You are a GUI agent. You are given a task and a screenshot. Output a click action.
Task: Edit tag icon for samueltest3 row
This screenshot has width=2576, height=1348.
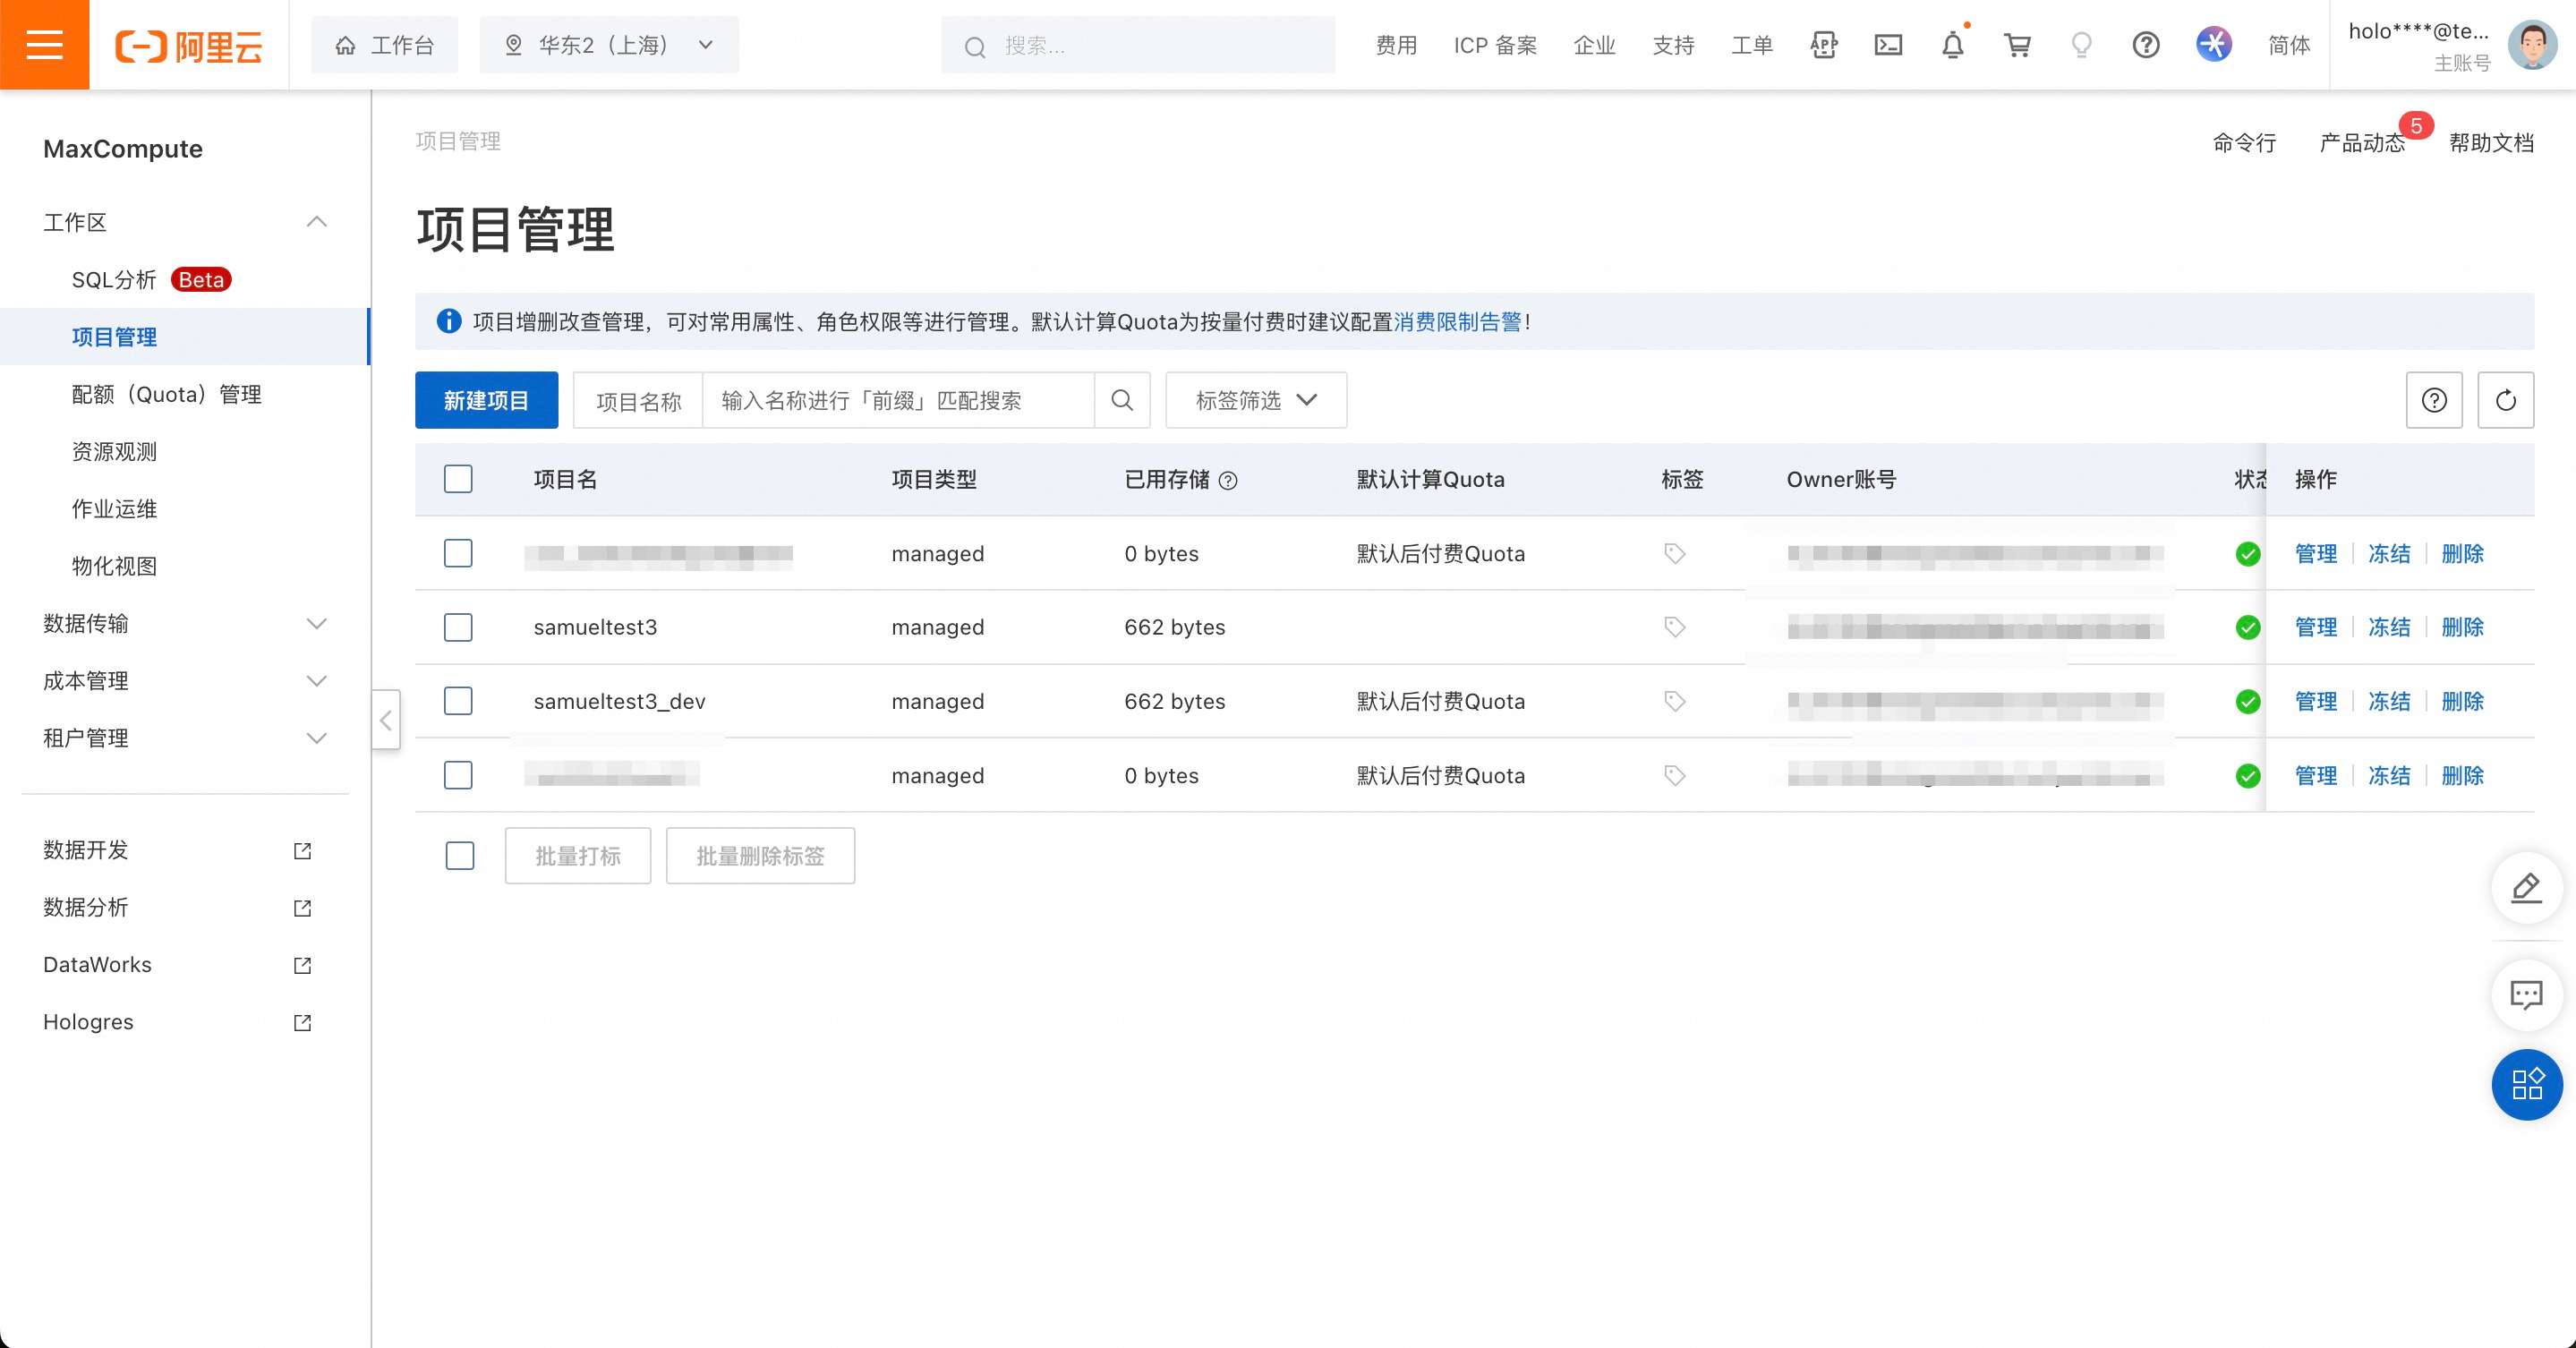pos(1675,627)
